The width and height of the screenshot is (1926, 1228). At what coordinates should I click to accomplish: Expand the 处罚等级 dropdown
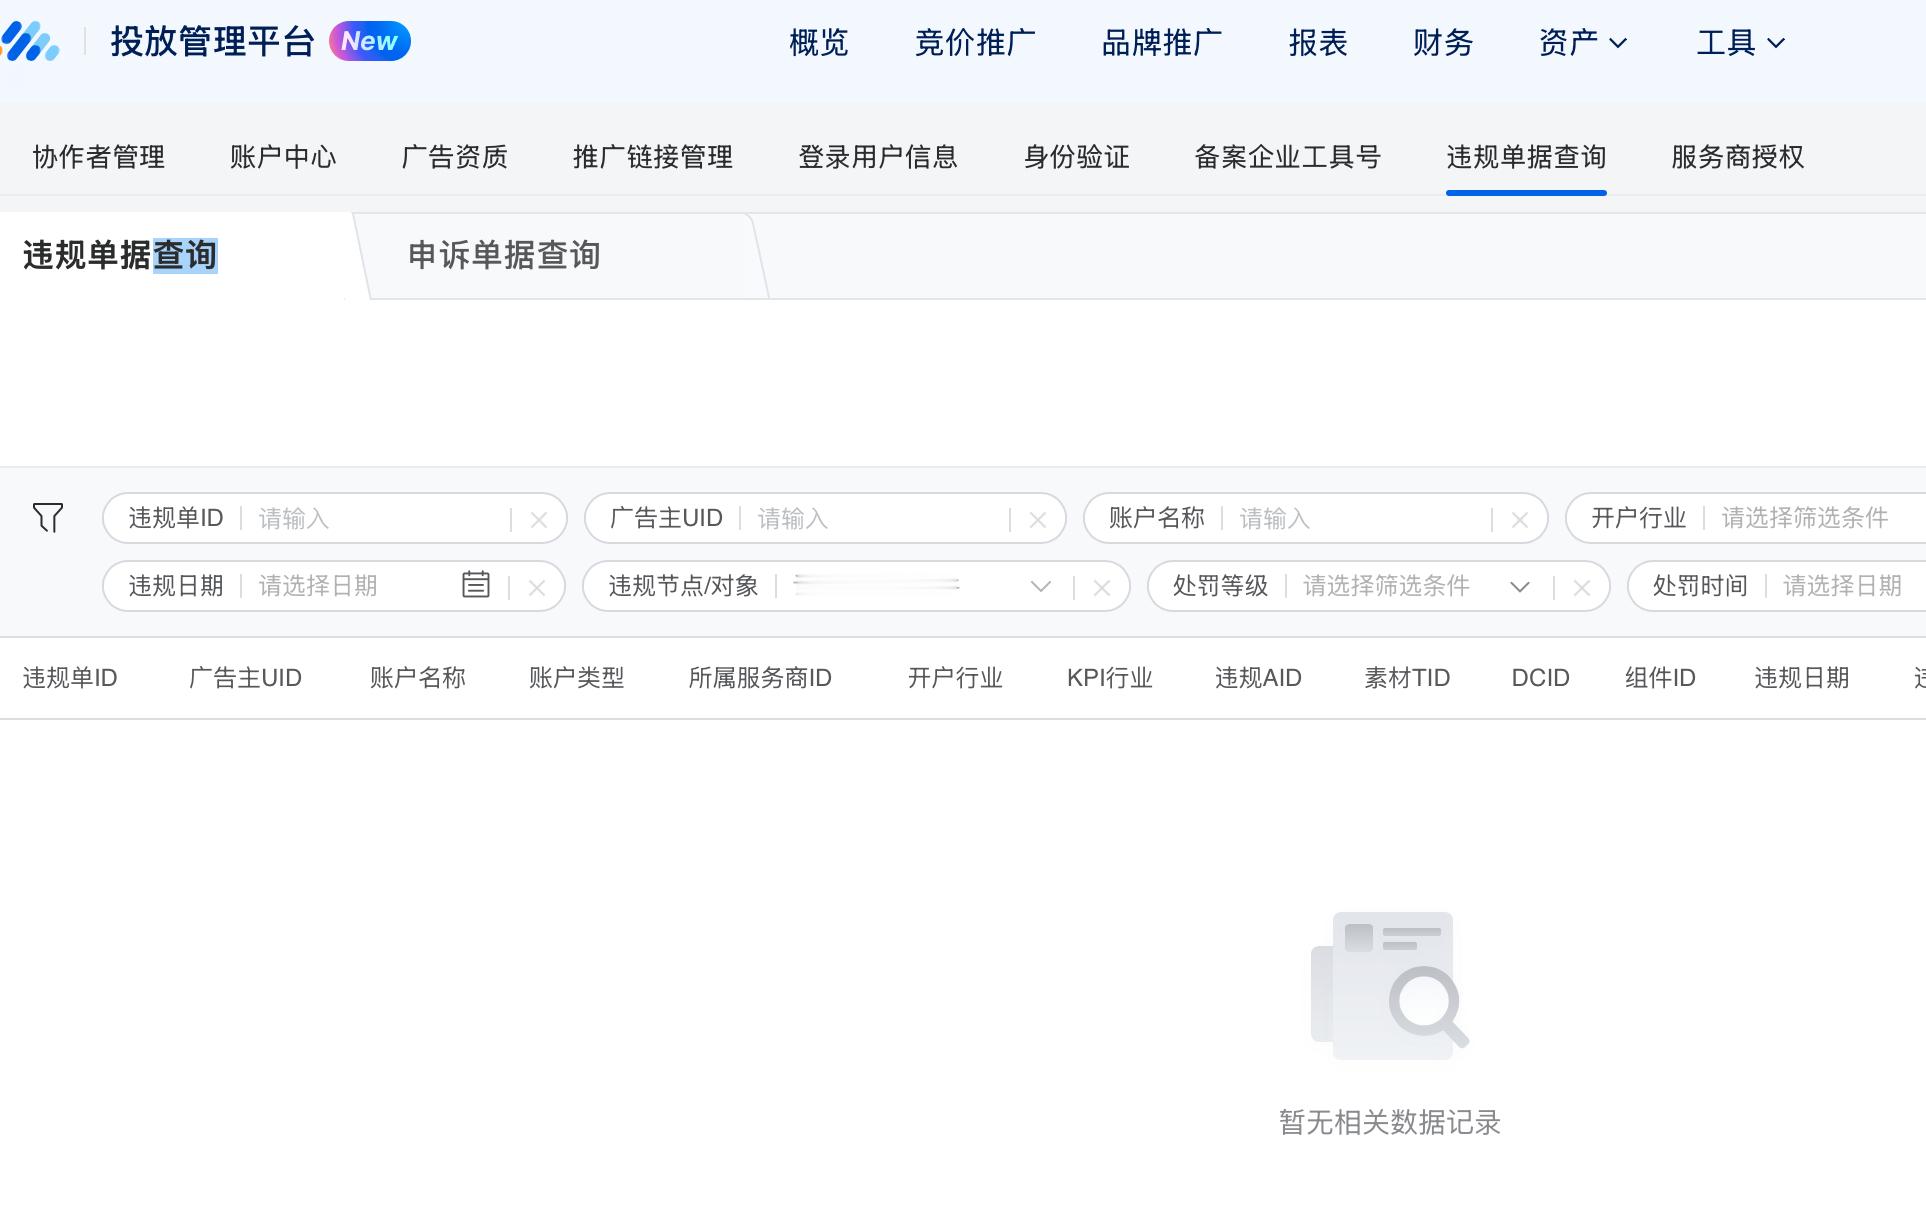point(1520,586)
